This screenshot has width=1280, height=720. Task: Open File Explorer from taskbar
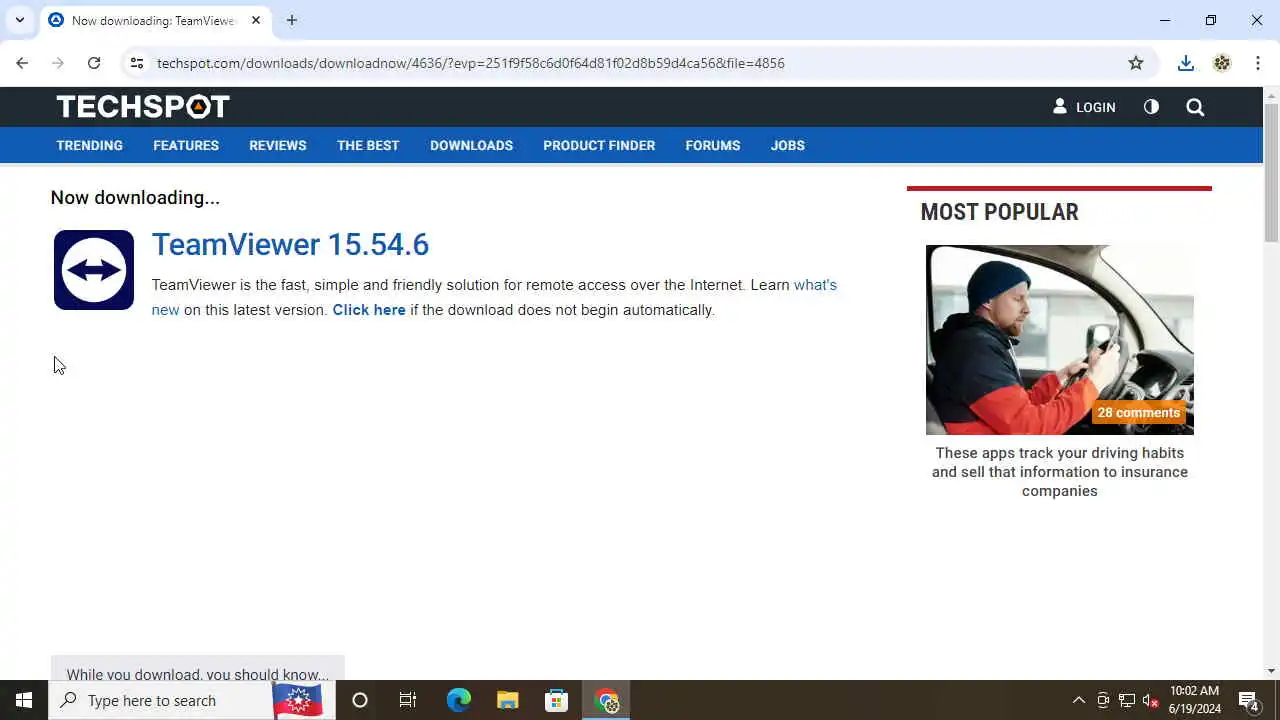[x=508, y=700]
